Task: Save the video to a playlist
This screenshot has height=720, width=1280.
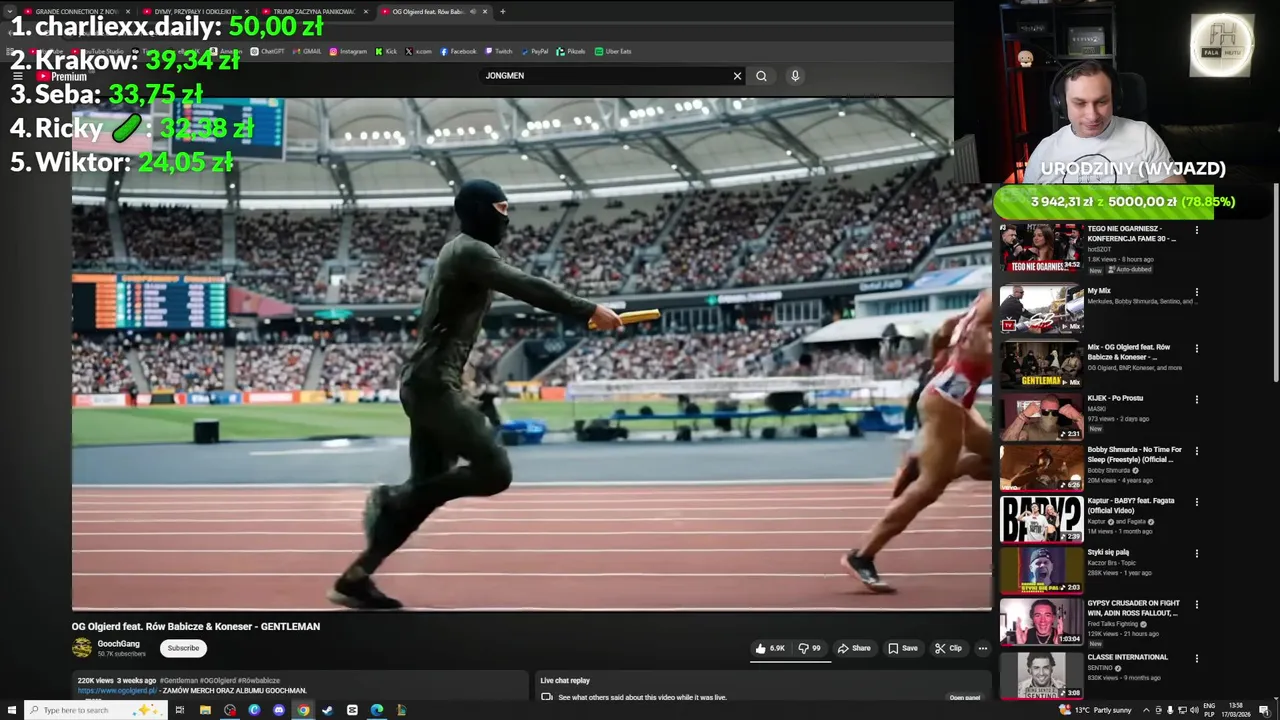Action: coord(903,648)
